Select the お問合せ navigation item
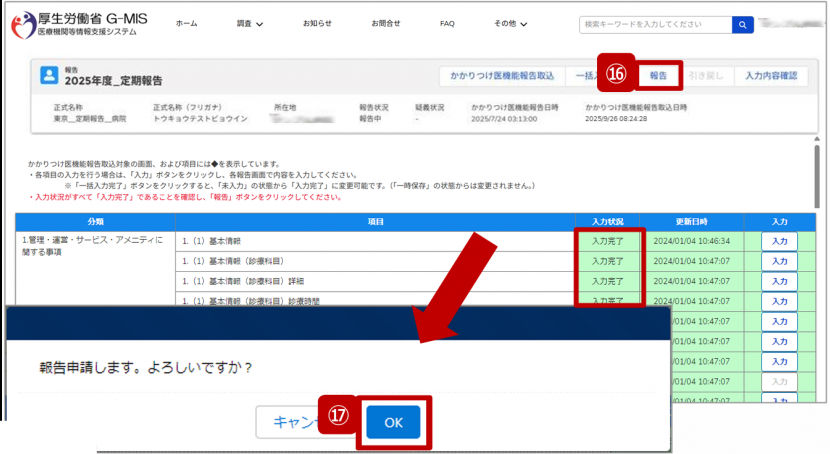830x454 pixels. coord(385,23)
